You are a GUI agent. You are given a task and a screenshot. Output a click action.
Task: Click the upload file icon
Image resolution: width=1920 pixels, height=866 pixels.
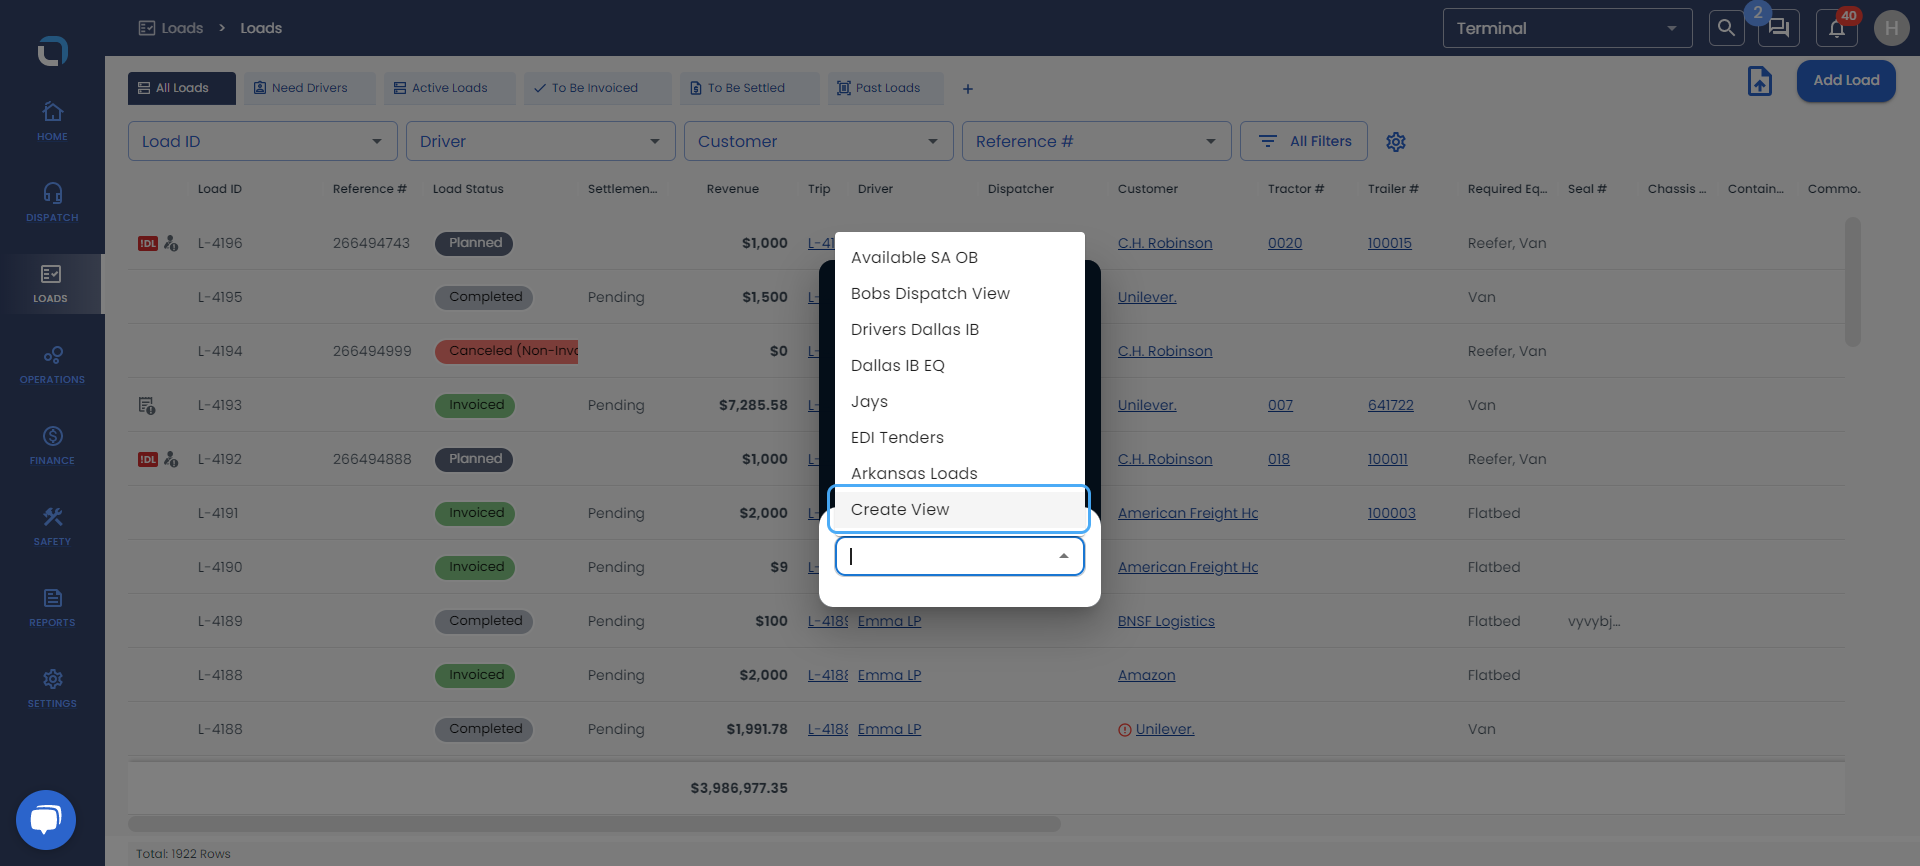[x=1760, y=81]
